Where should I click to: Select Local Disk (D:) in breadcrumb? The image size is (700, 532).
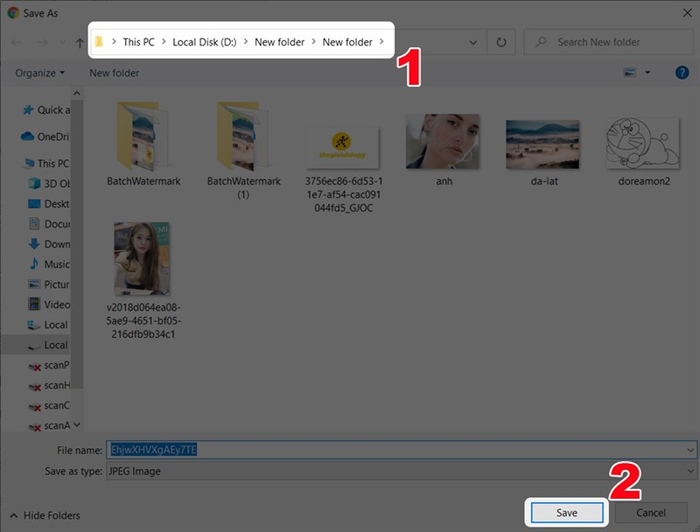204,42
